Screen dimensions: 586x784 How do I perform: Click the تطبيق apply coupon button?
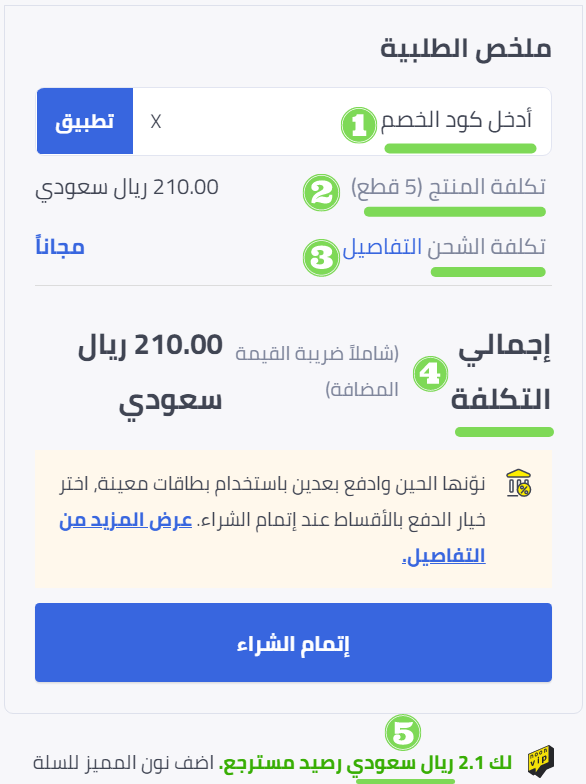pos(85,122)
